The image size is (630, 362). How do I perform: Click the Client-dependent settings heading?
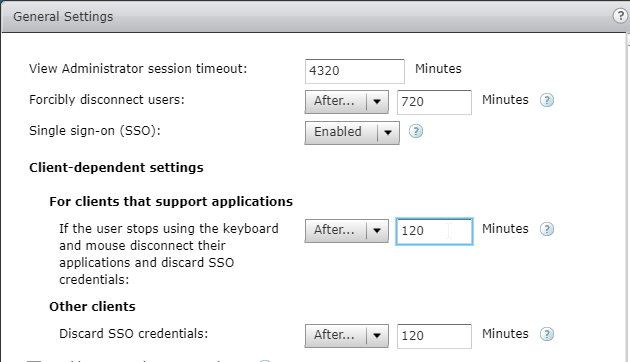point(116,167)
